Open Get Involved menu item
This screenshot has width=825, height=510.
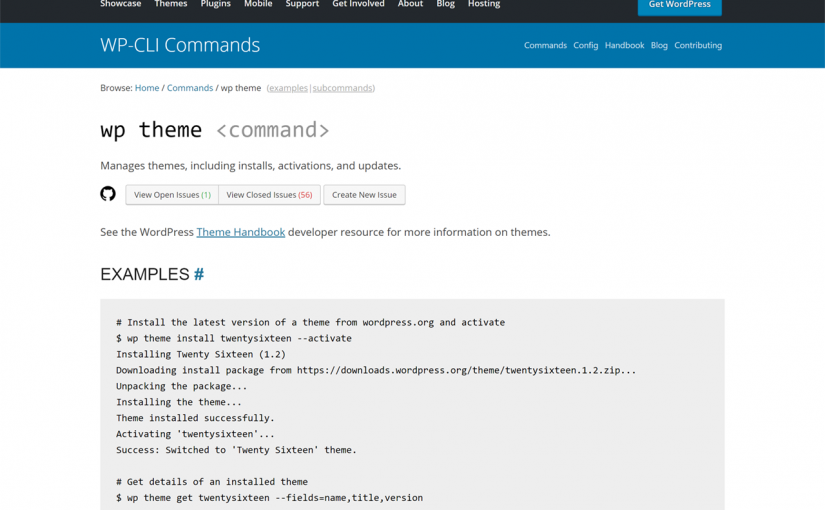(358, 4)
